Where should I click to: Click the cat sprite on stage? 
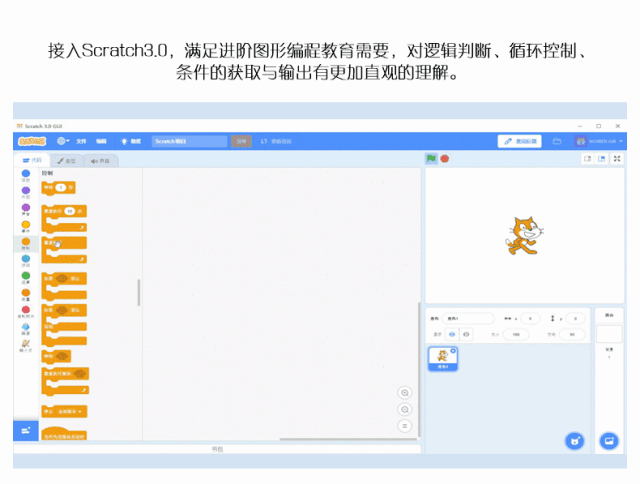(524, 236)
